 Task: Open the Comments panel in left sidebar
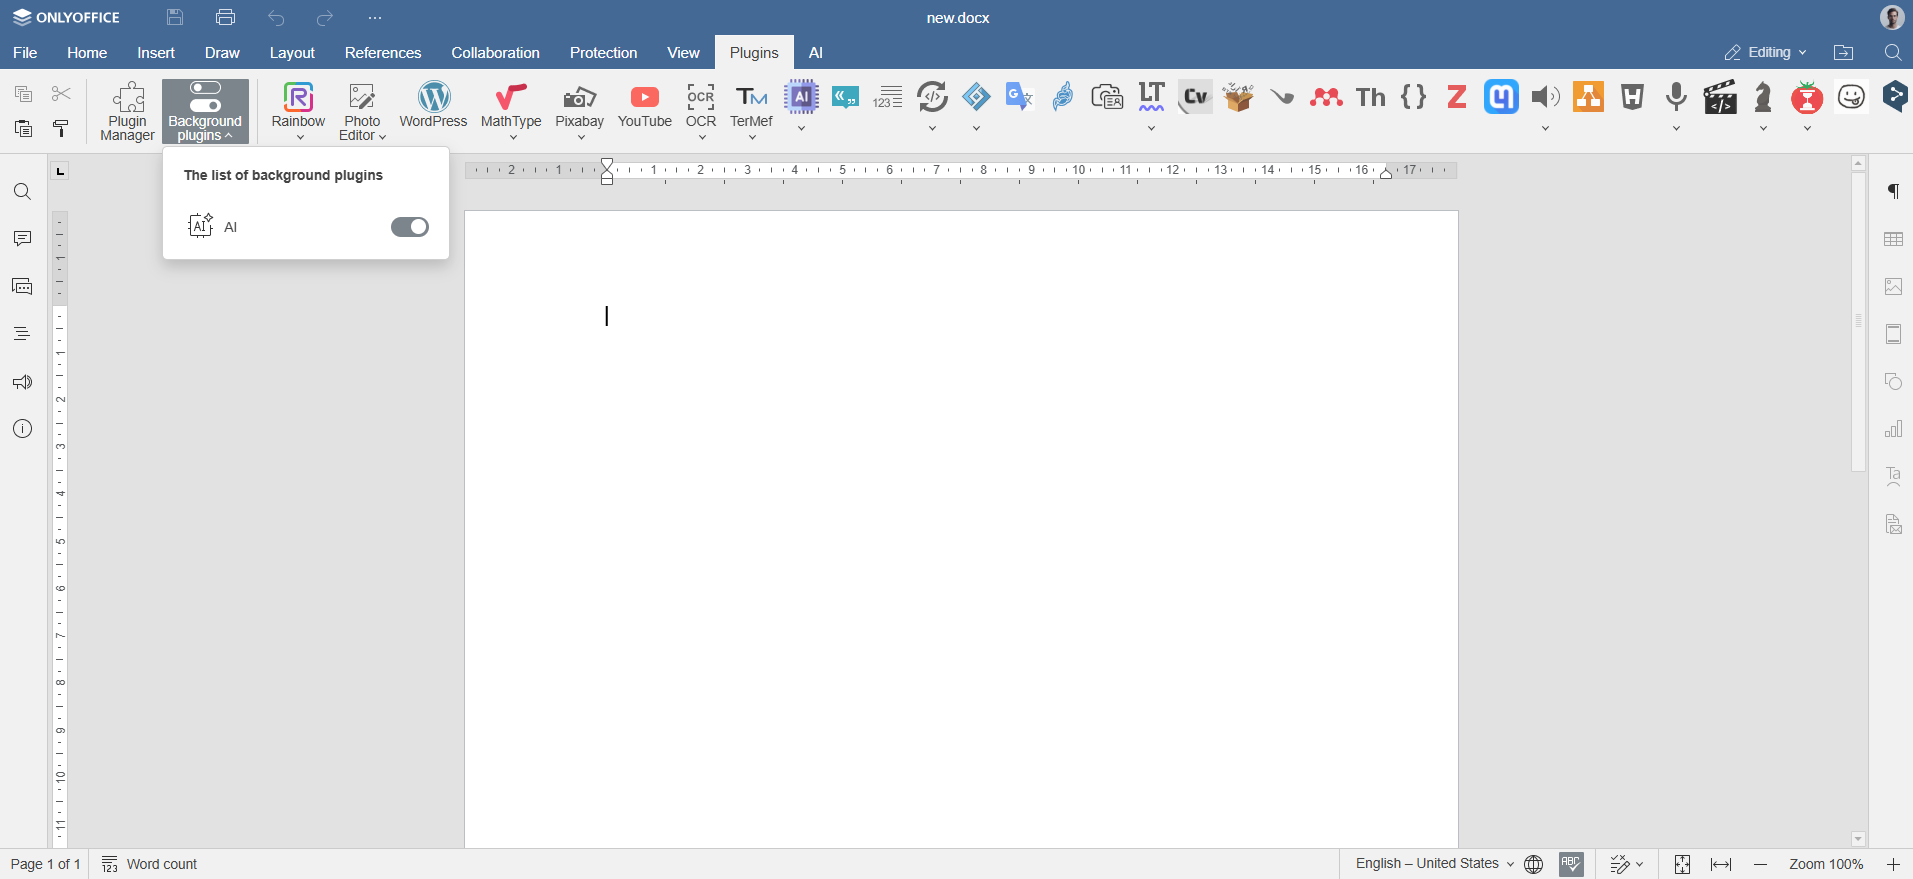(22, 239)
